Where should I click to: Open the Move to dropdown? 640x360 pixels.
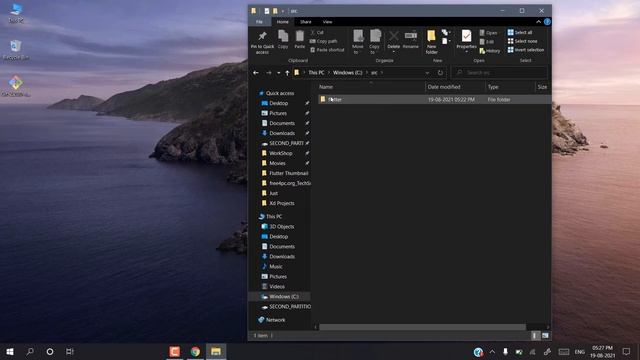[358, 42]
